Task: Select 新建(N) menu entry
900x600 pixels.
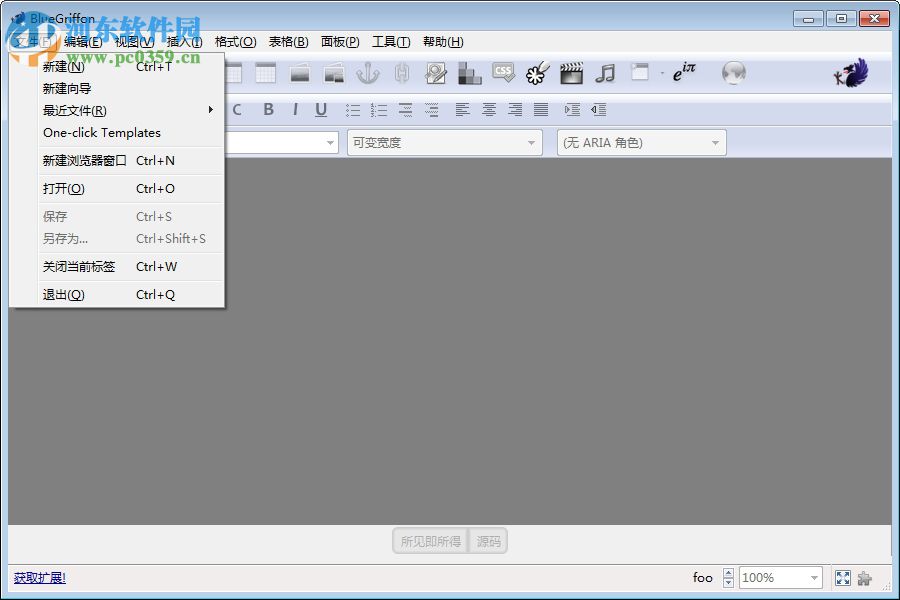Action: pyautogui.click(x=130, y=67)
